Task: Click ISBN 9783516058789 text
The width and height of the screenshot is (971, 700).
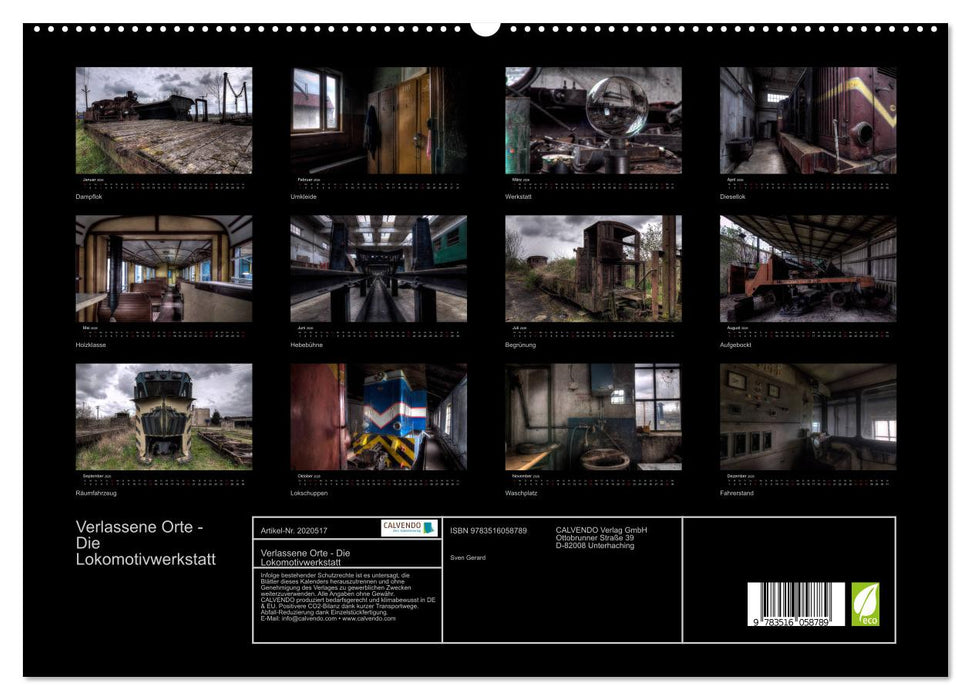Action: click(x=490, y=528)
